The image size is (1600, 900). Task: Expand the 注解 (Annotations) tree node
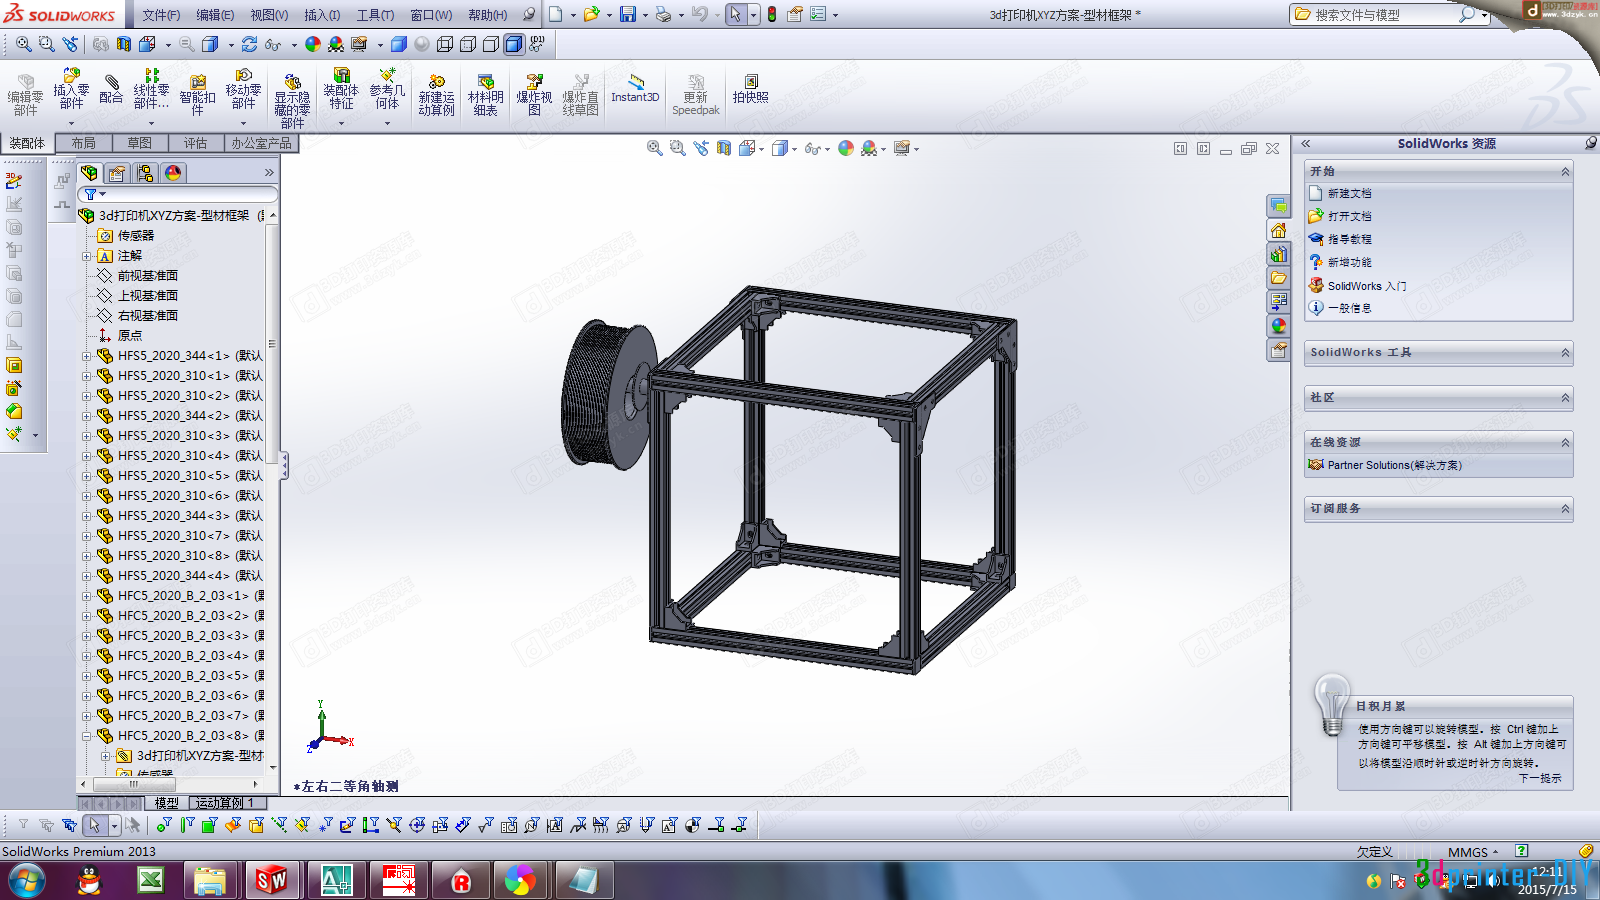point(87,256)
